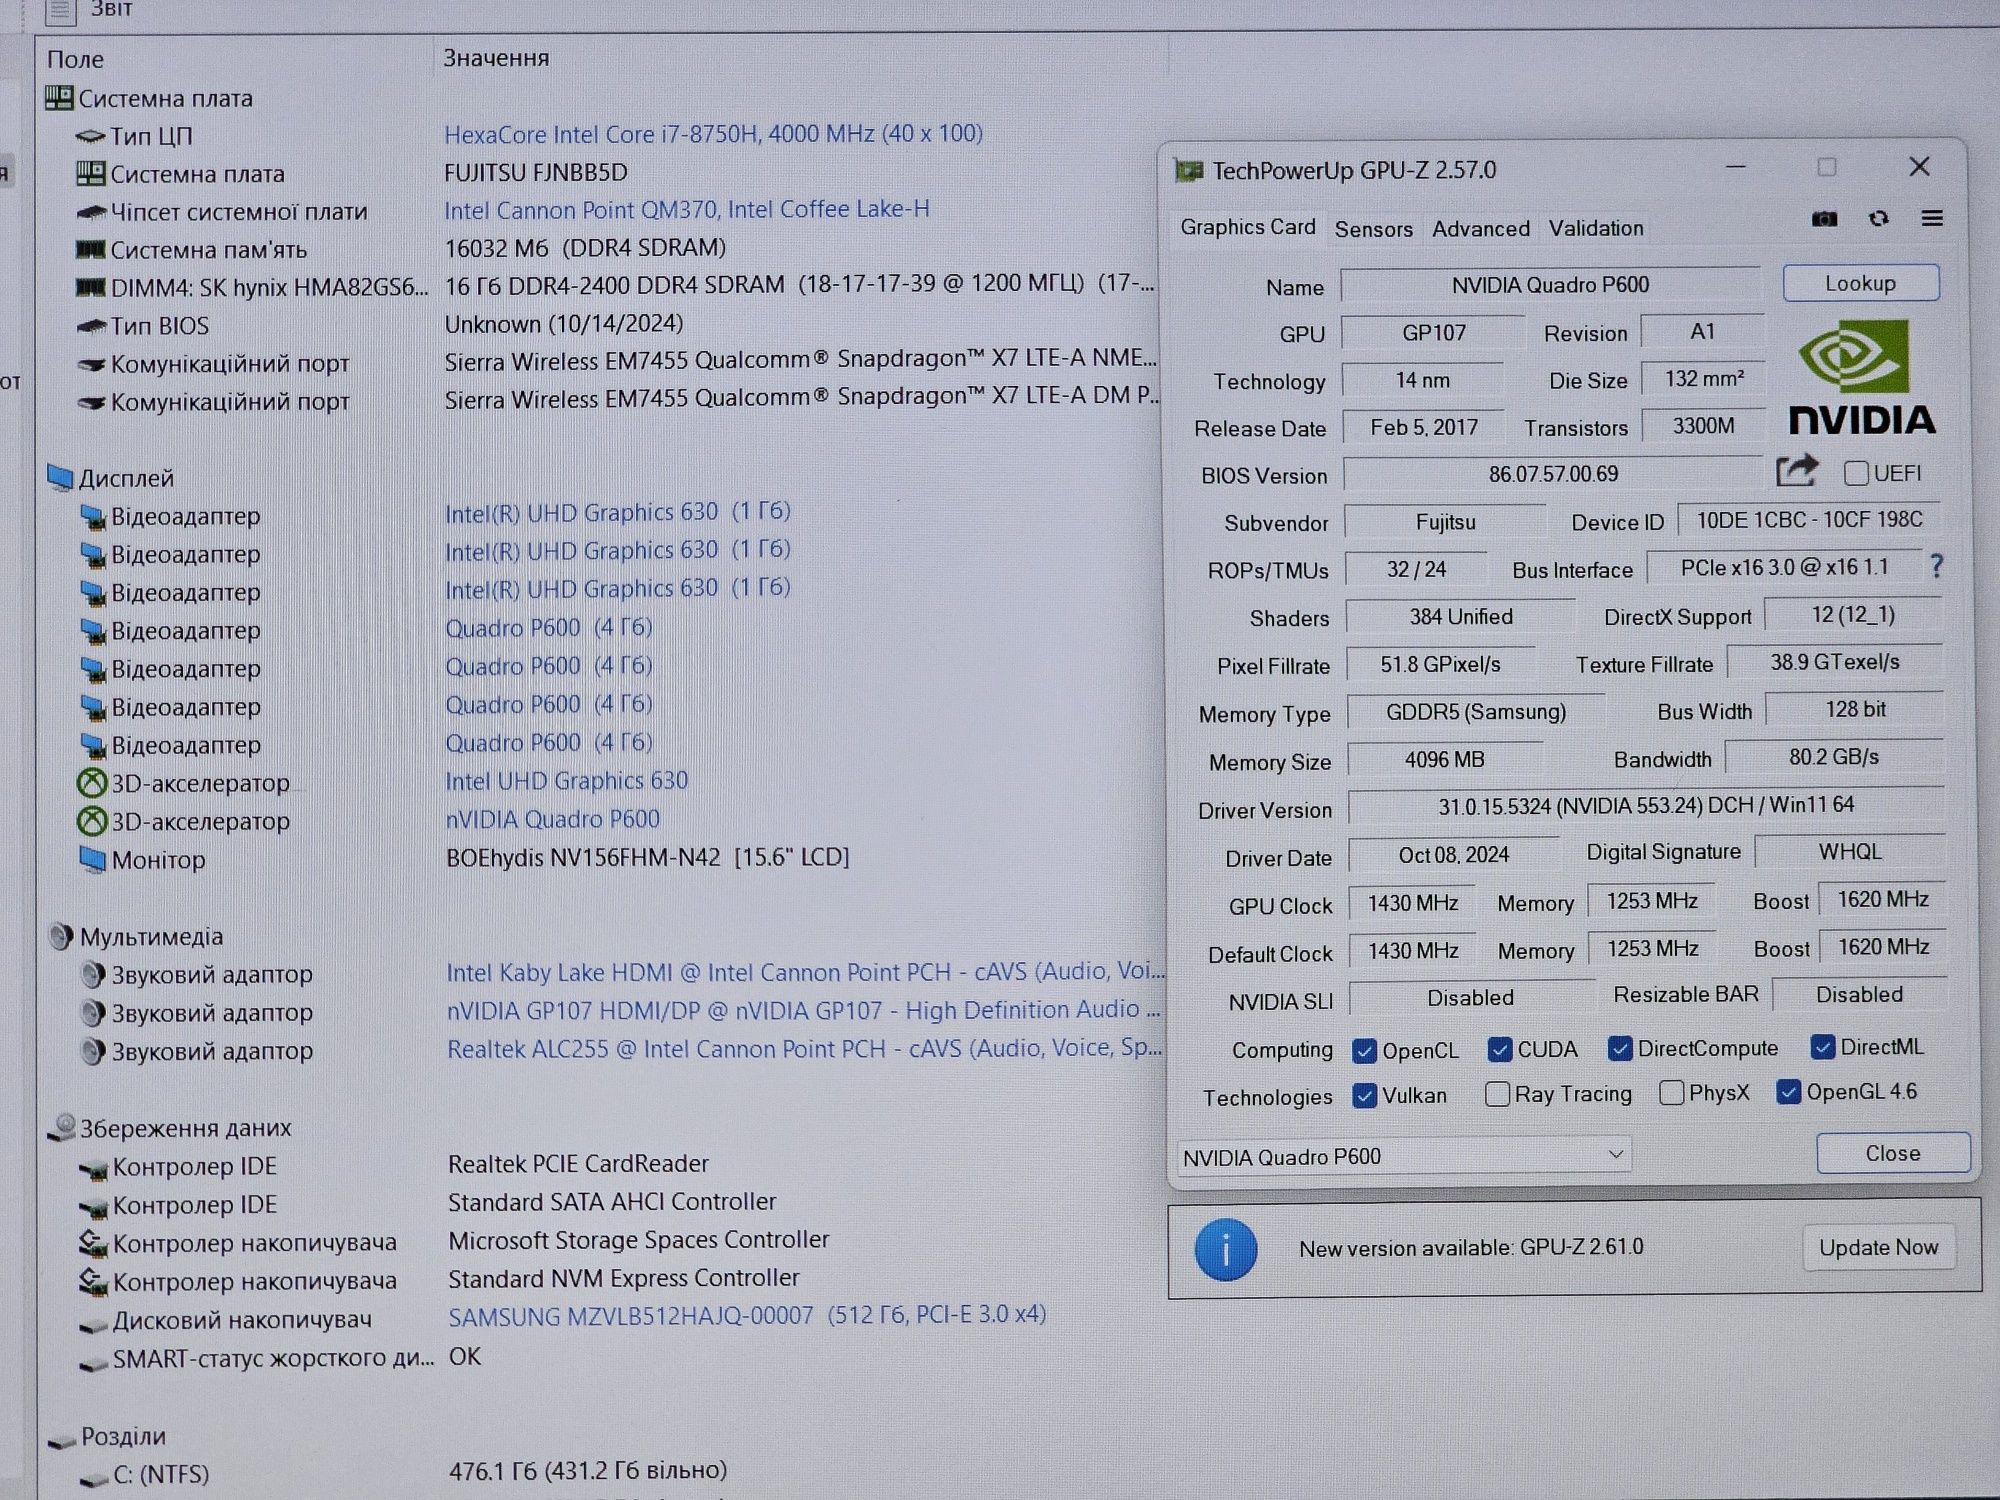Image resolution: width=2000 pixels, height=1500 pixels.
Task: Click the GPU-Z Close button
Action: pyautogui.click(x=1892, y=1153)
